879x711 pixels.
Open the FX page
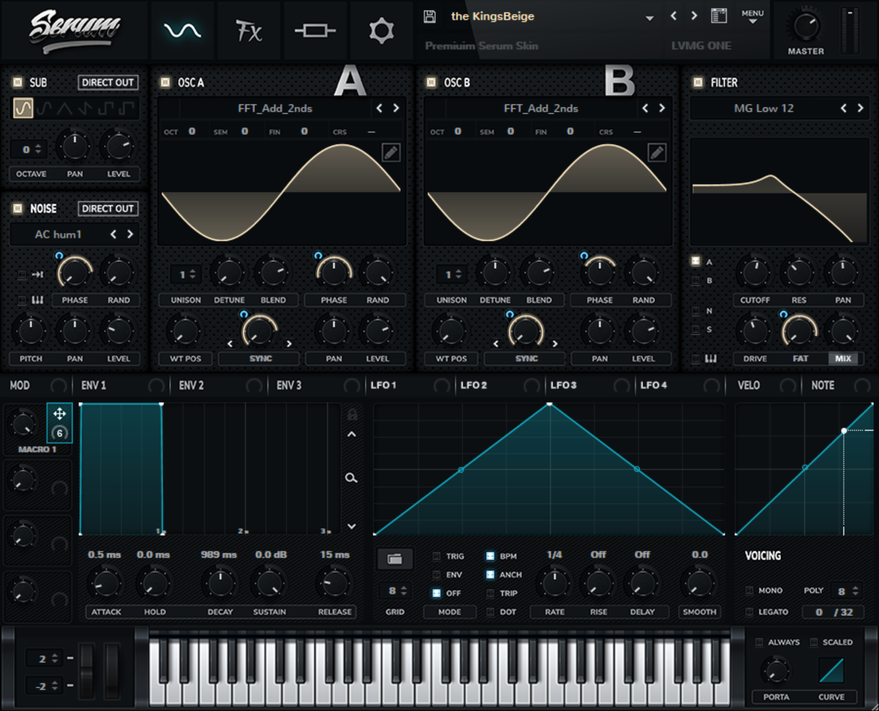[x=248, y=30]
